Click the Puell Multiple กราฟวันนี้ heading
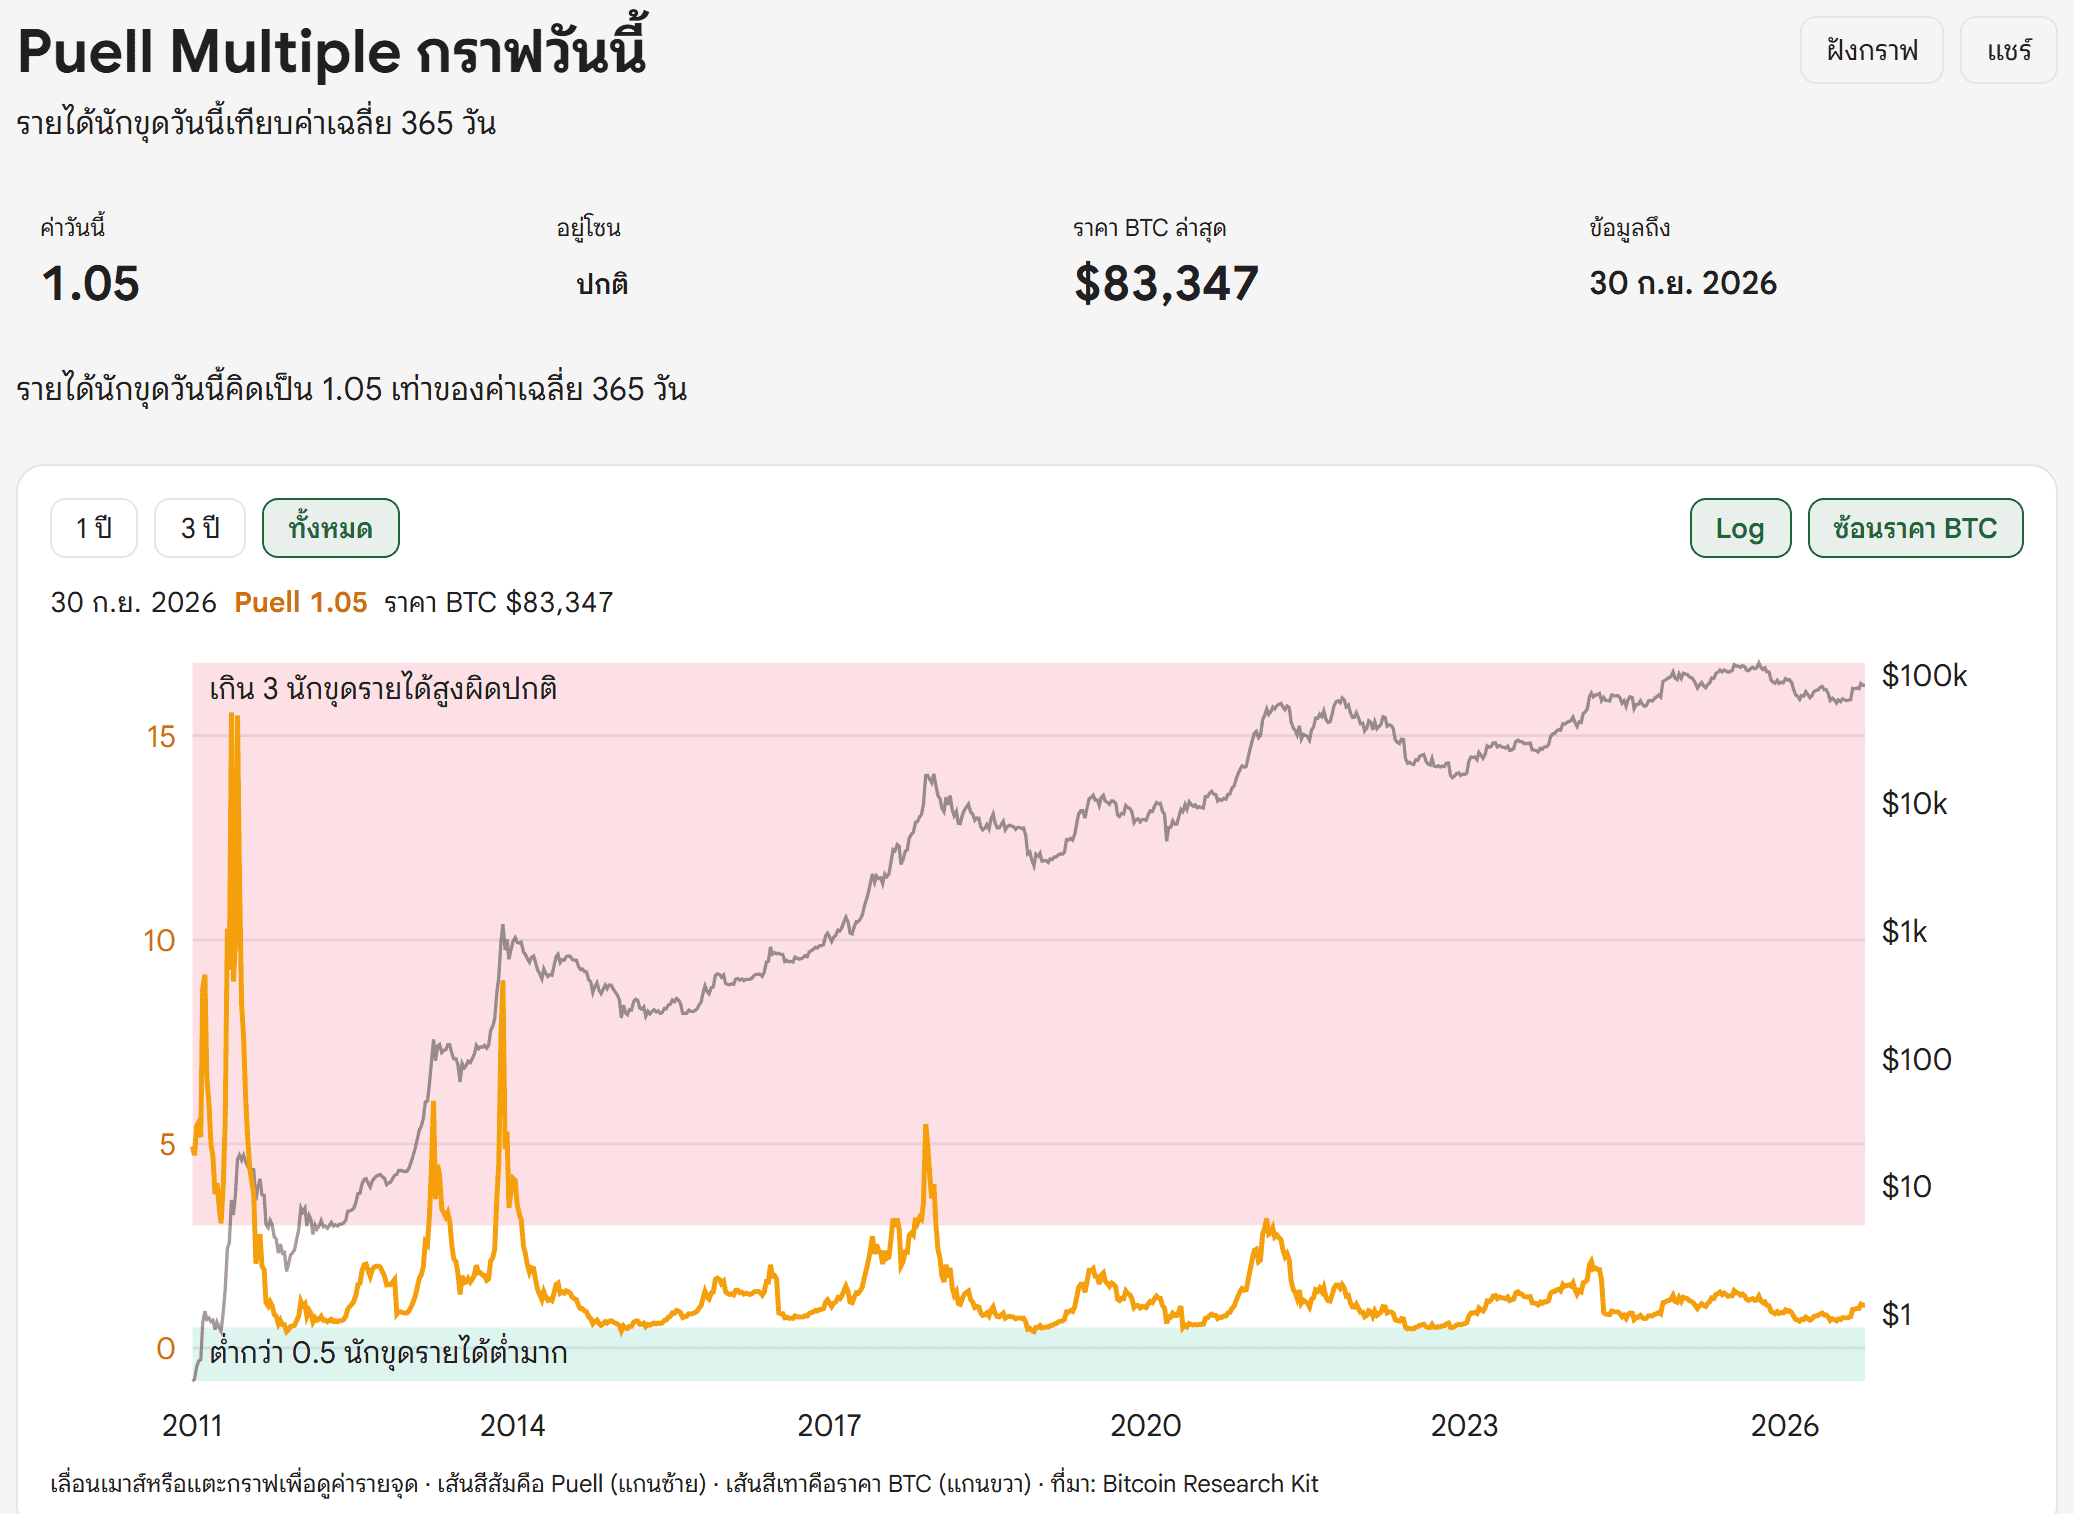The height and width of the screenshot is (1514, 2074). click(x=332, y=50)
